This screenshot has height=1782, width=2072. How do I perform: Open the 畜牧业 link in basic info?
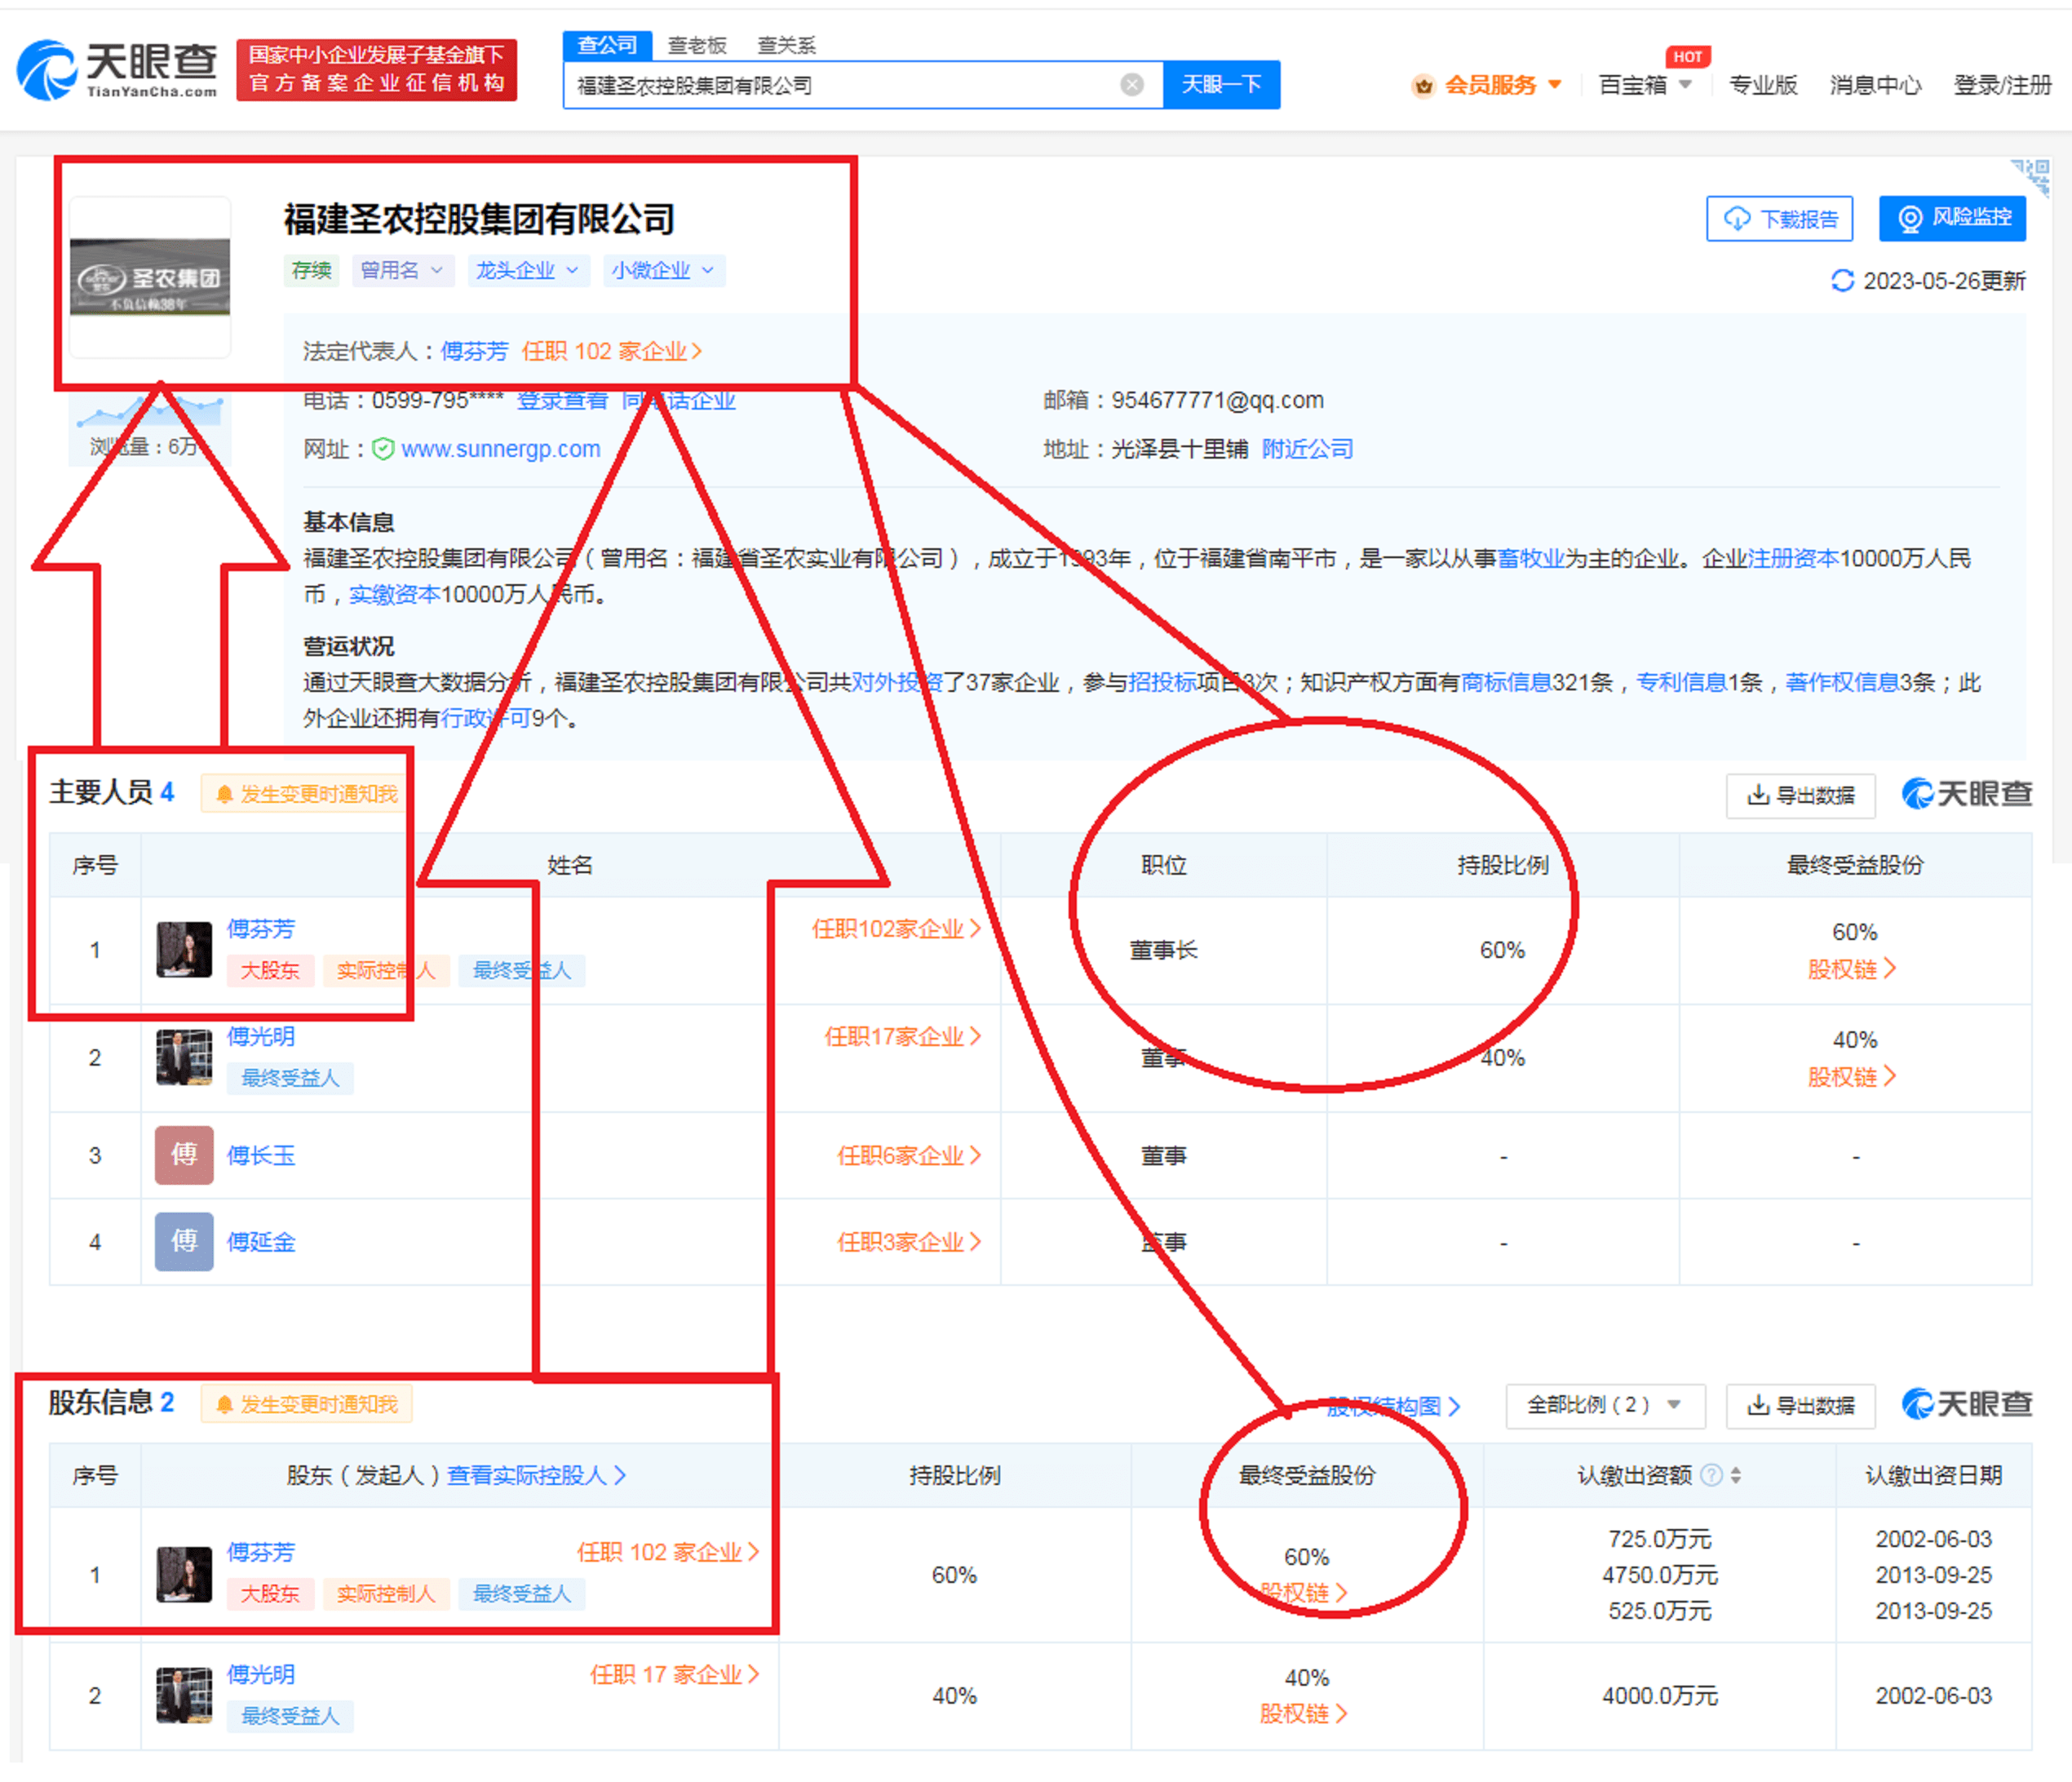pos(1530,558)
